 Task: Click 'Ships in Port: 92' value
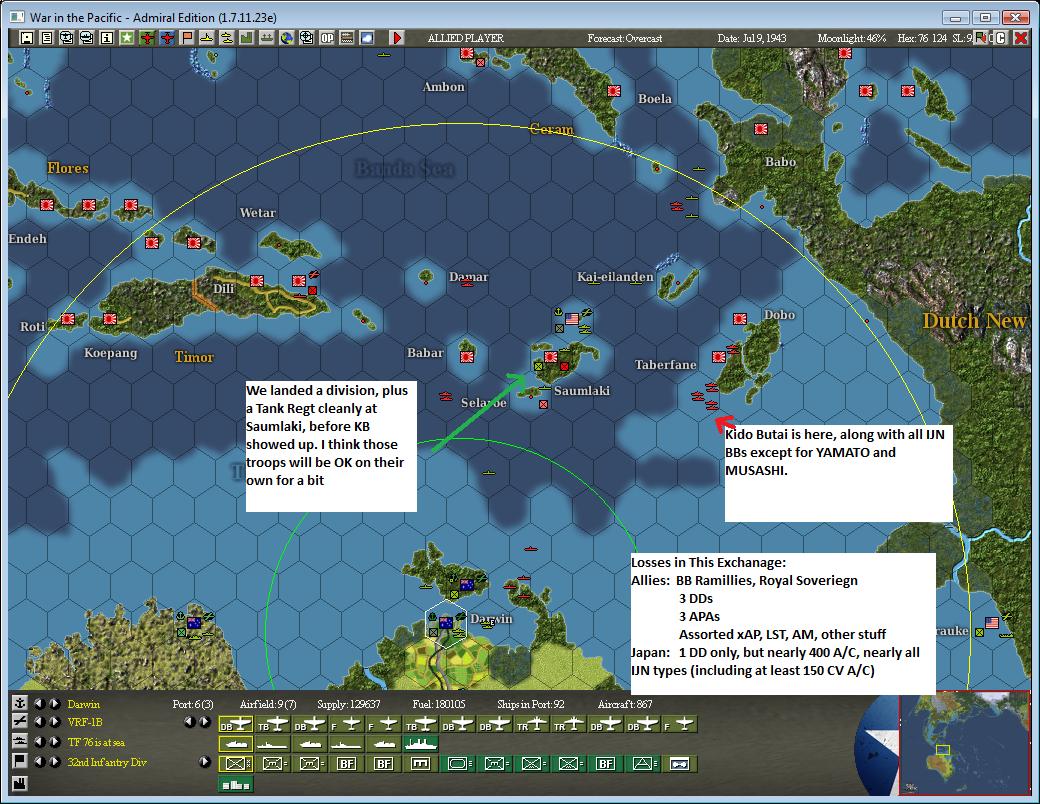pyautogui.click(x=531, y=704)
